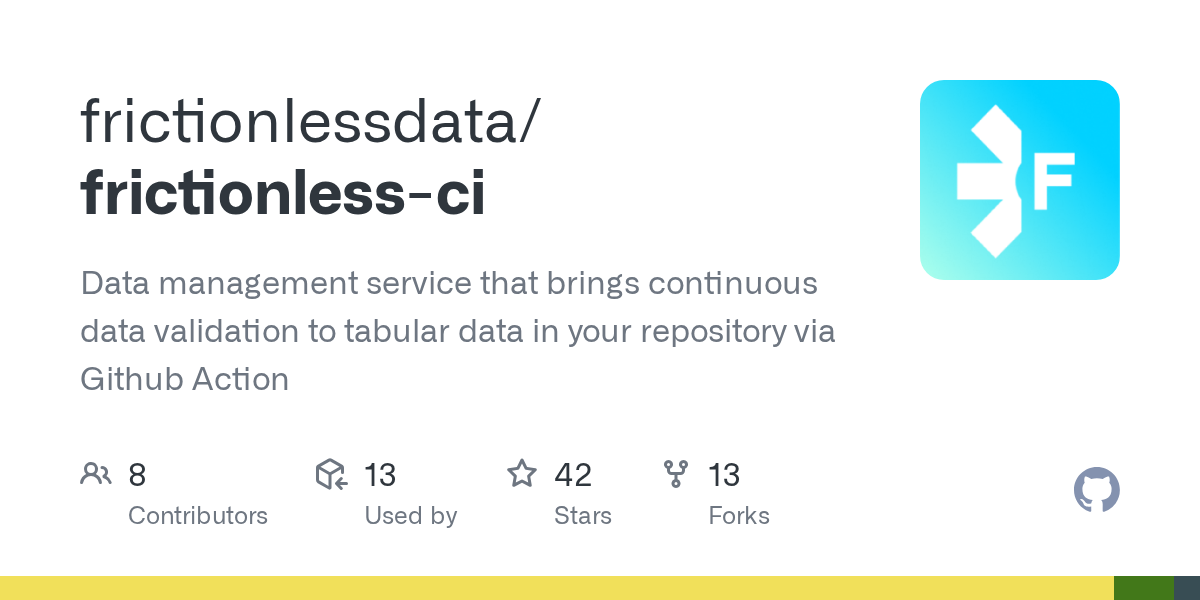Click the Used by package icon
1200x600 pixels.
pos(331,474)
